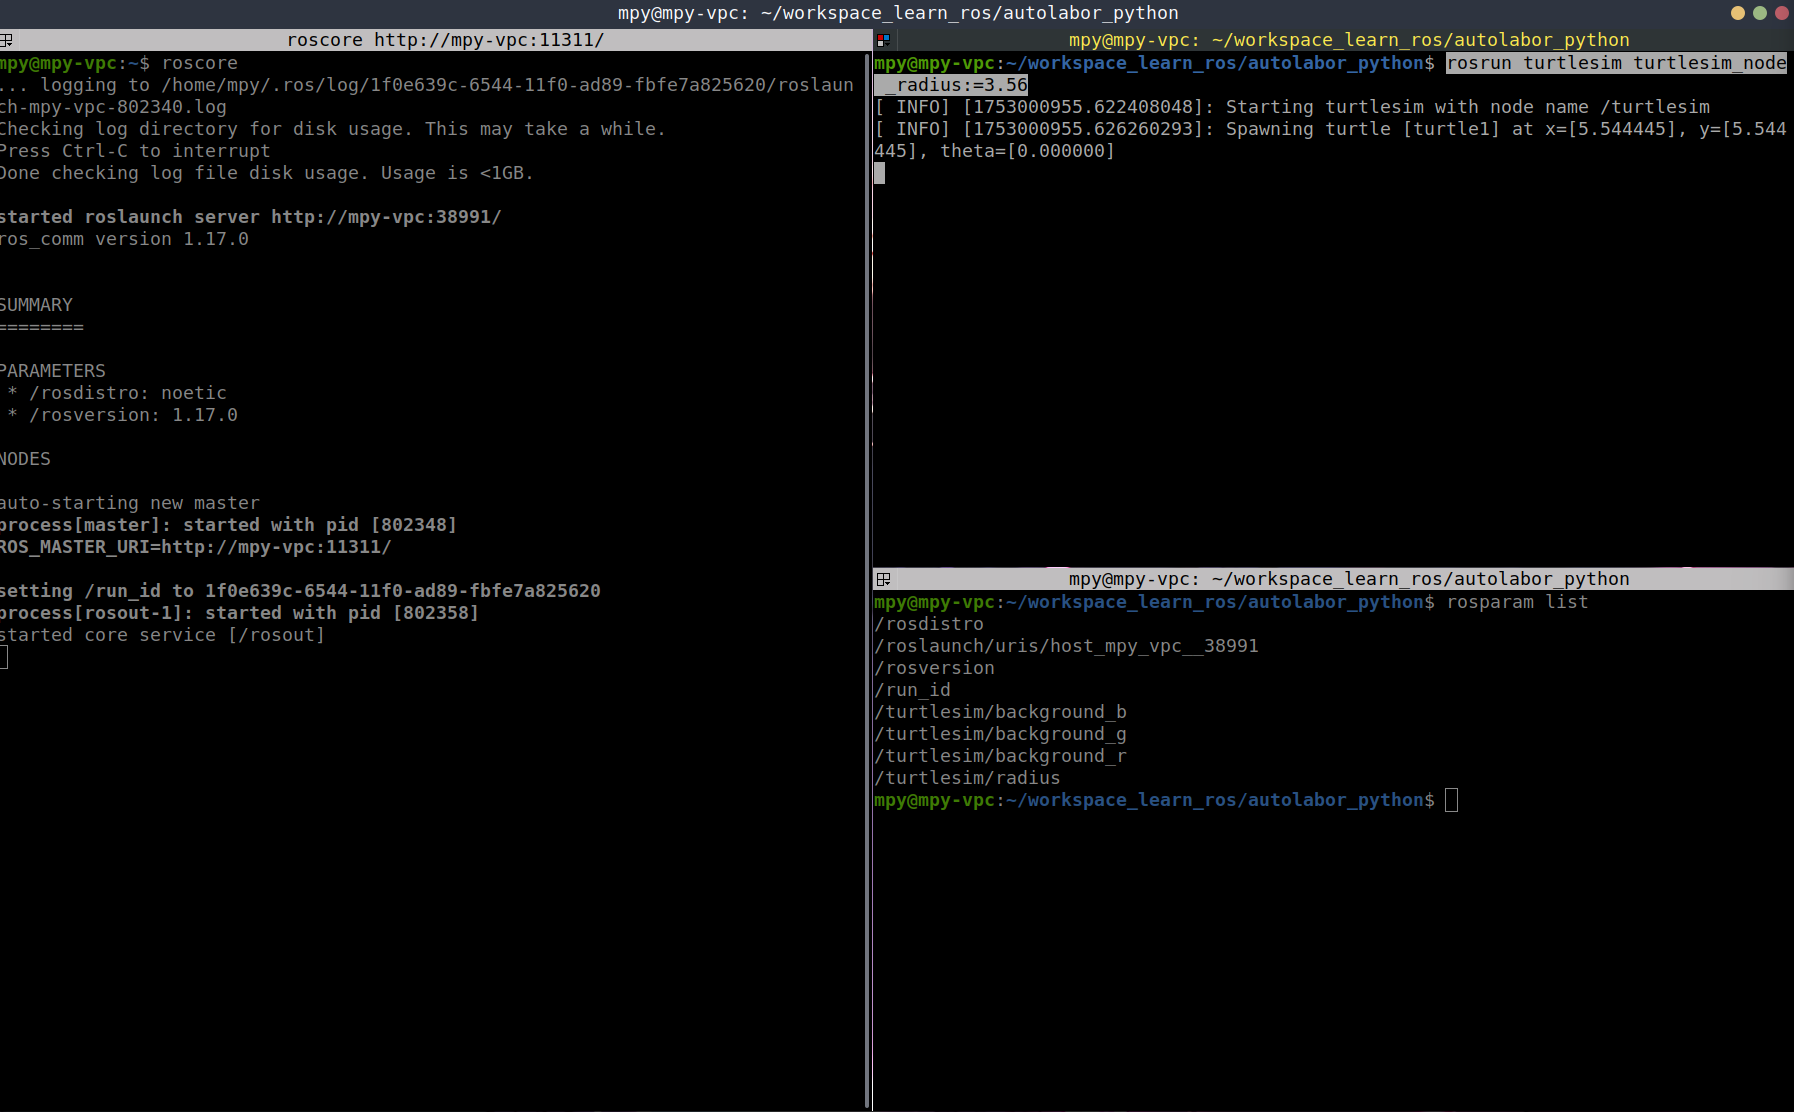Click the cursor block in the turtlesim terminal
Viewport: 1794px width, 1112px height.
click(x=879, y=173)
